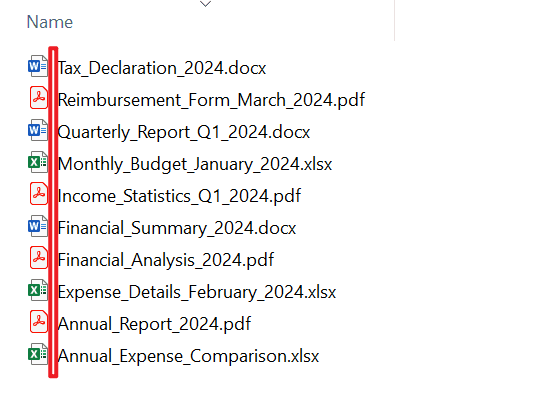The height and width of the screenshot is (397, 536).
Task: Select the Monthly_Budget_January_2024.xlsx file name
Action: tap(195, 164)
